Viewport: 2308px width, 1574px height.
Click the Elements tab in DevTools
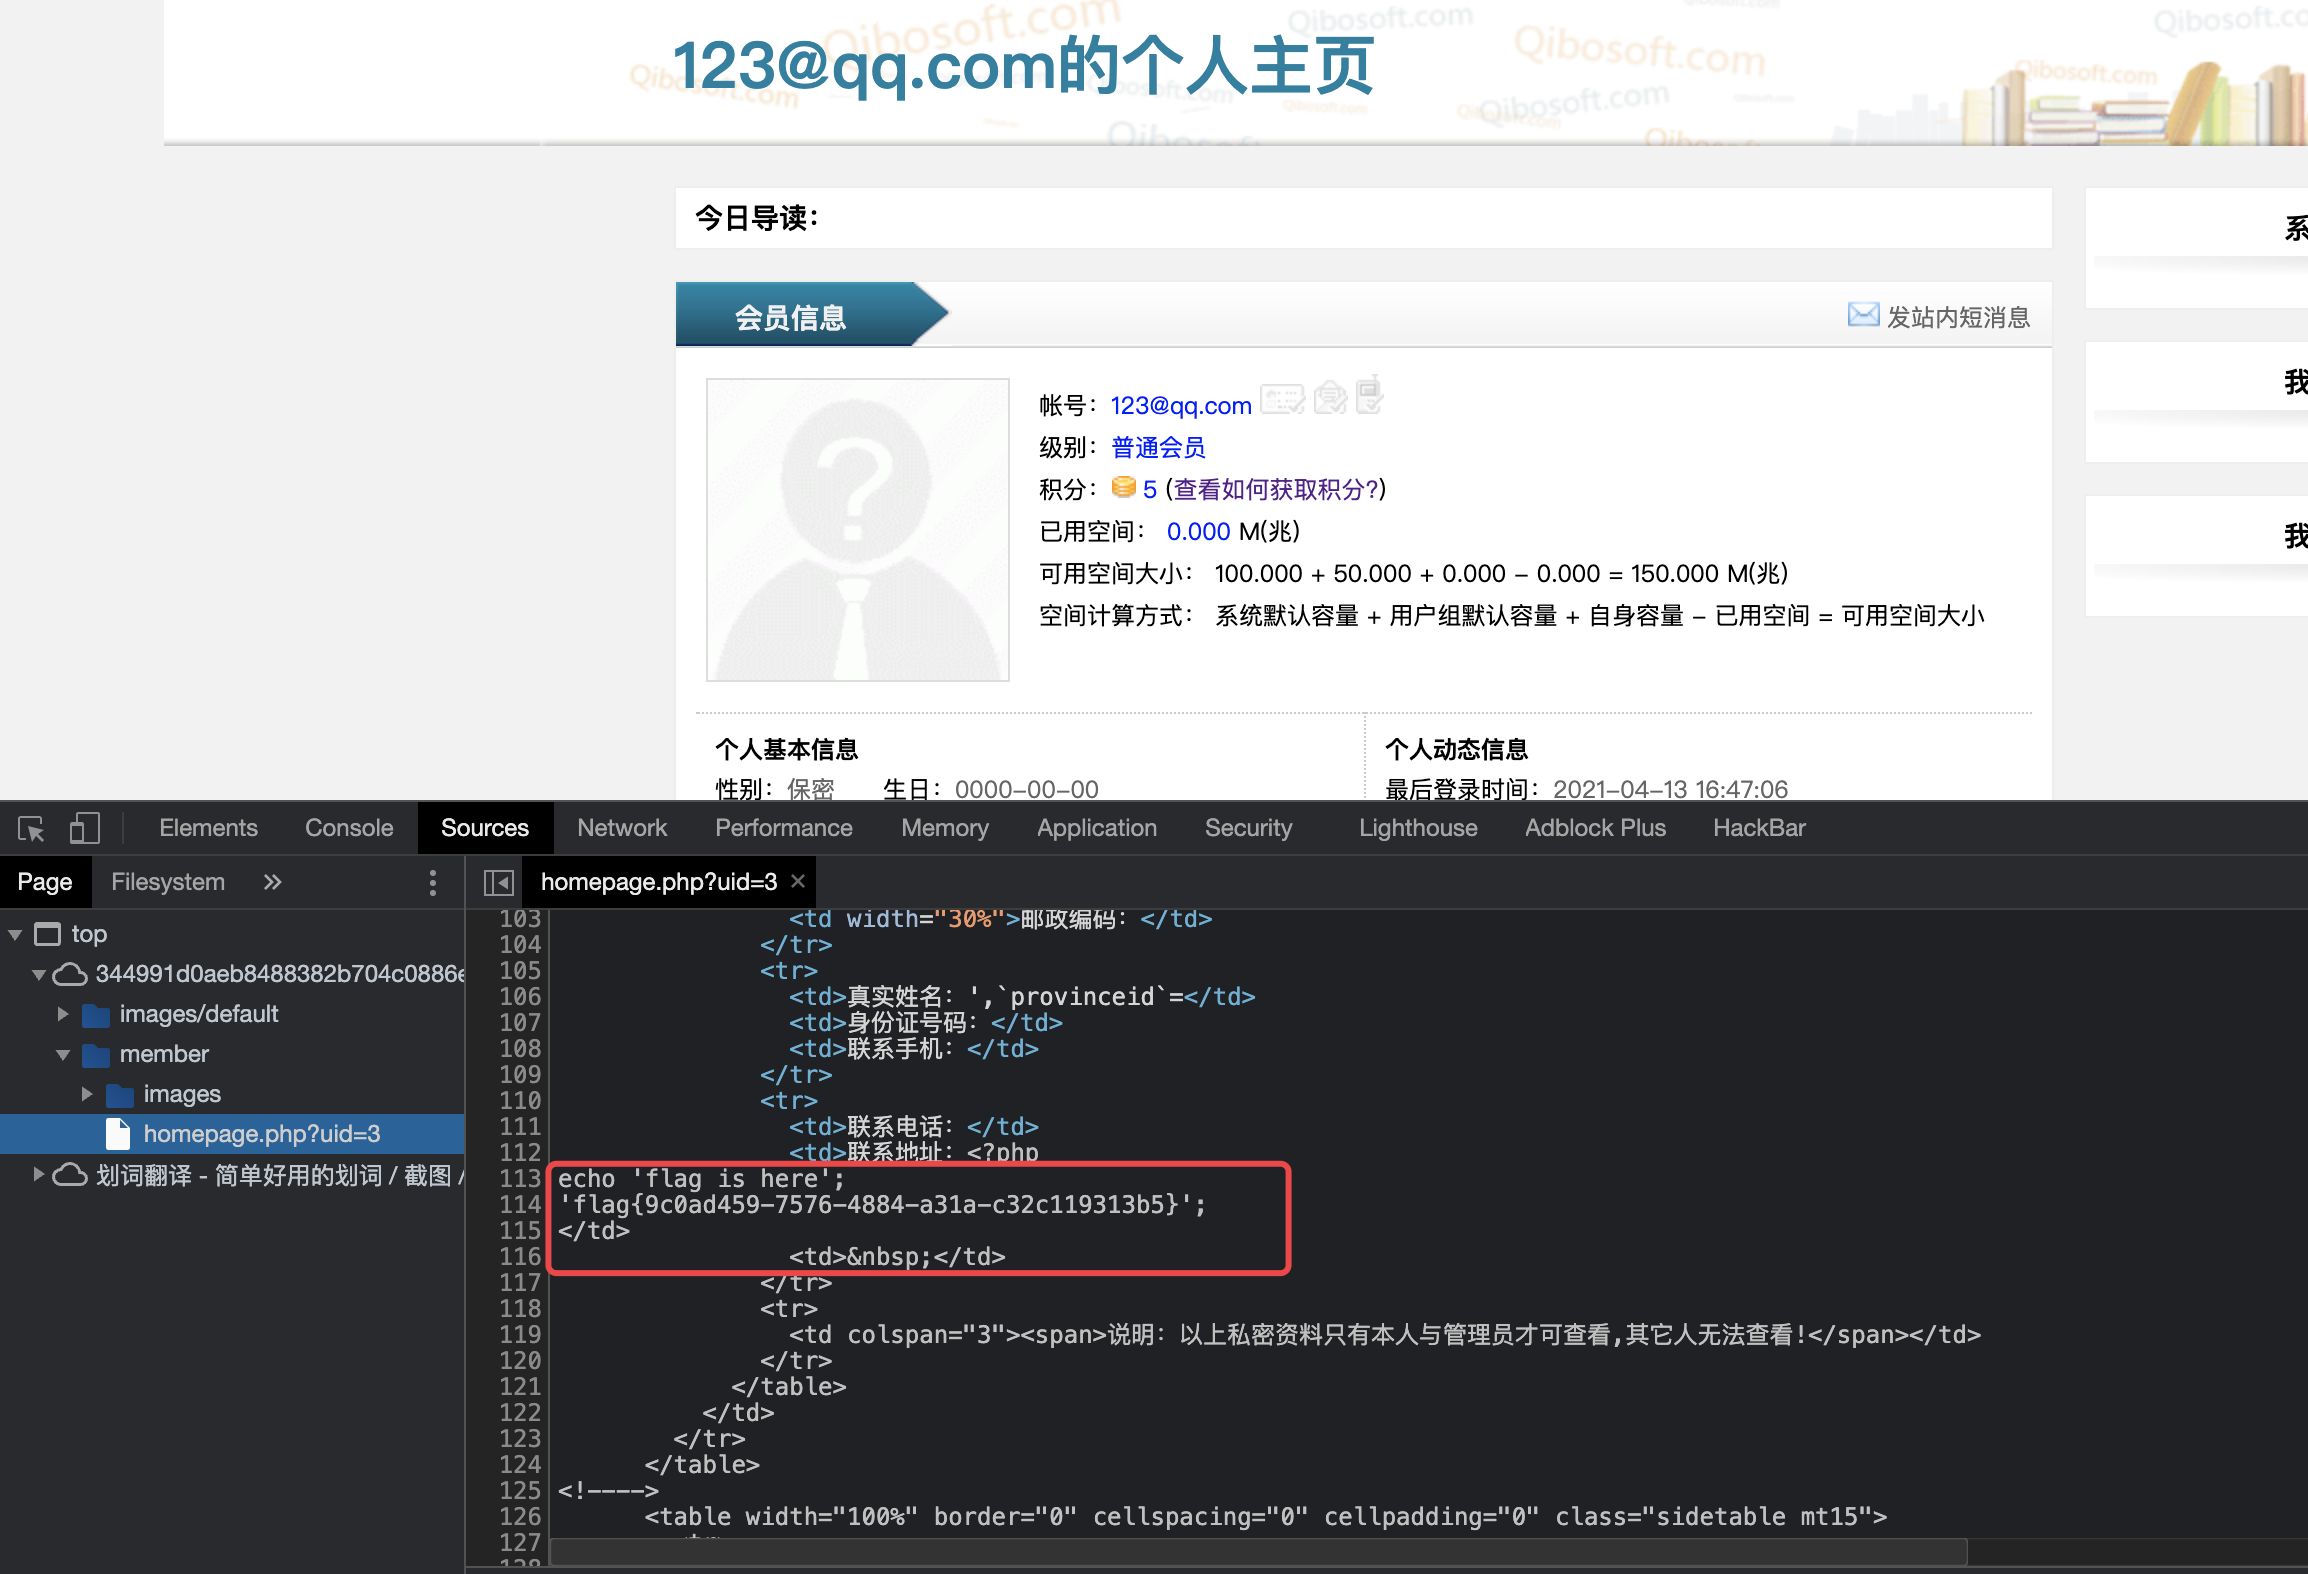click(207, 828)
